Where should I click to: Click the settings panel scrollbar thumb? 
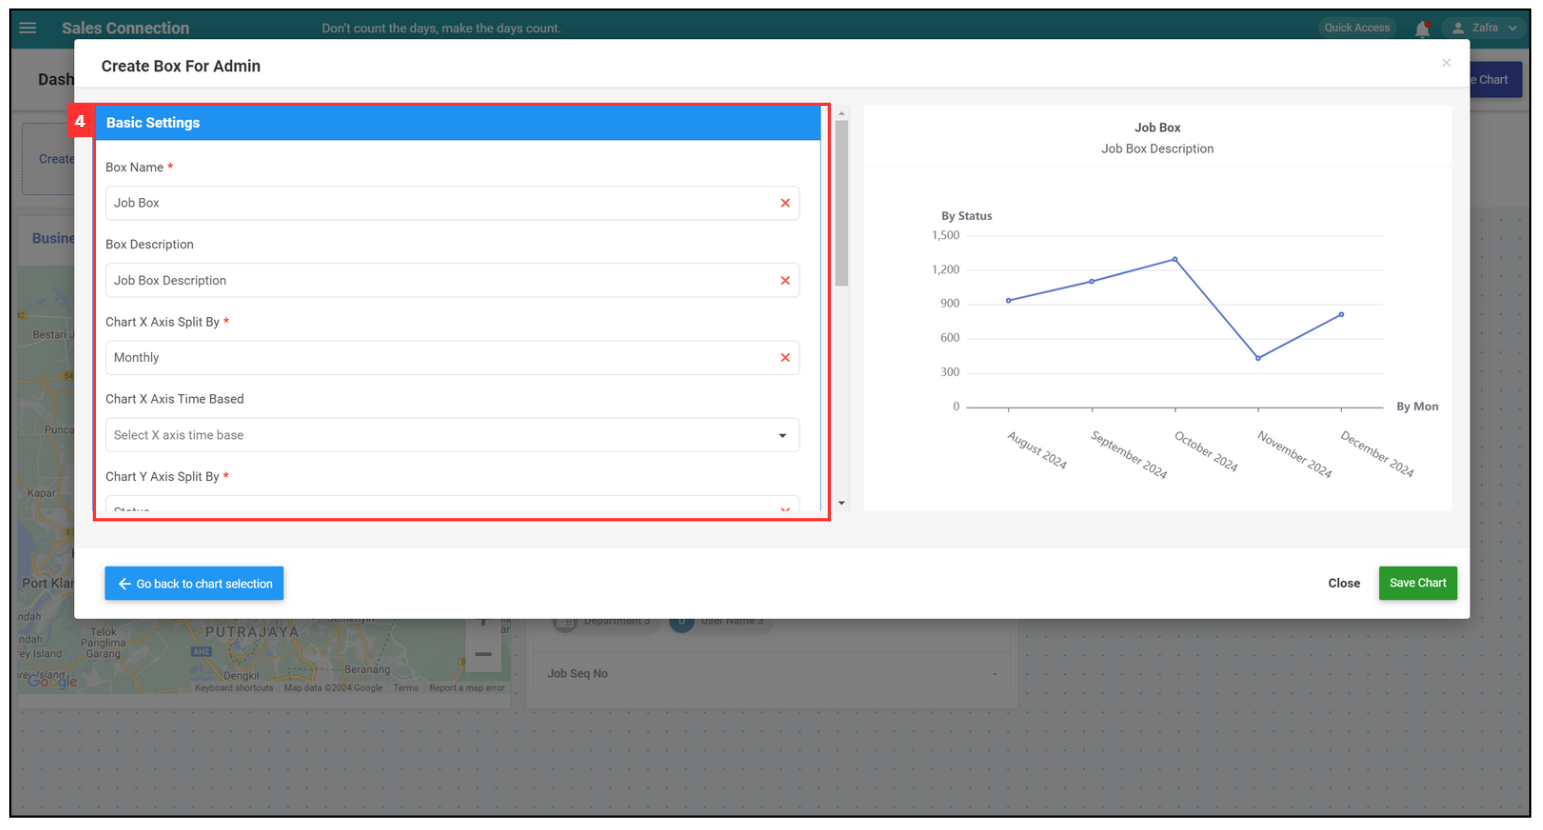click(x=842, y=203)
